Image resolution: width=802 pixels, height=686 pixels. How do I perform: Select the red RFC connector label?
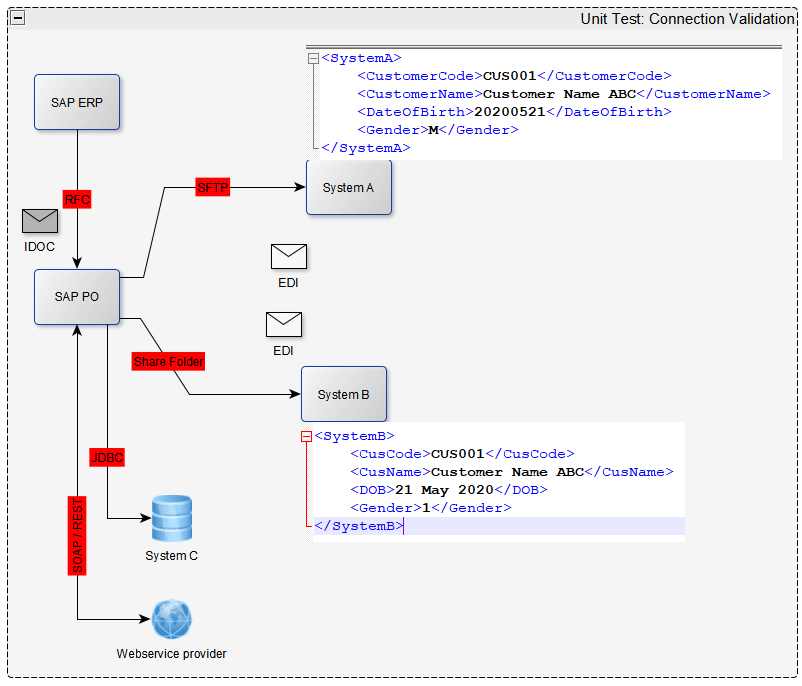pos(77,200)
